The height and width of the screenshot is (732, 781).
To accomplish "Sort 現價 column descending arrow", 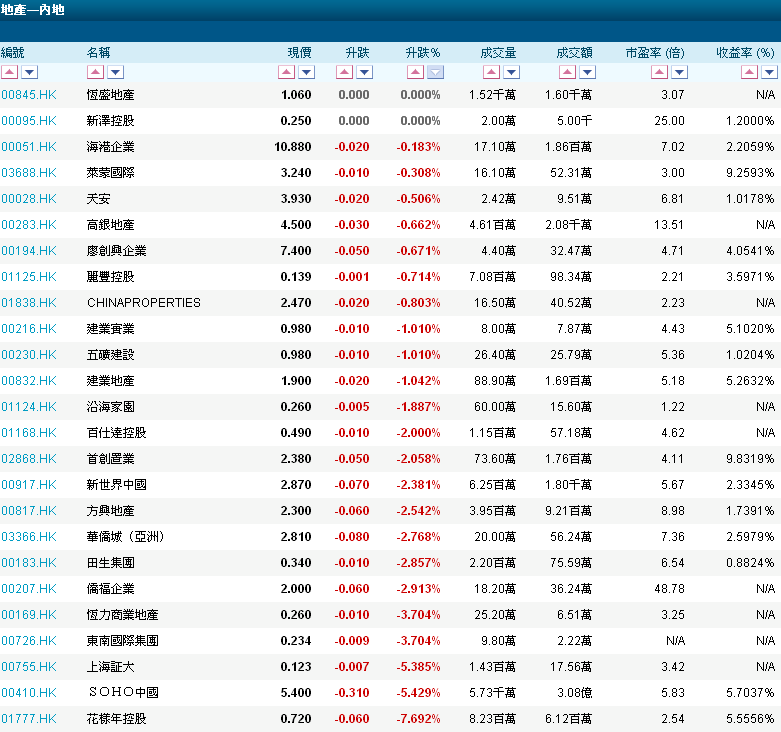I will [306, 72].
